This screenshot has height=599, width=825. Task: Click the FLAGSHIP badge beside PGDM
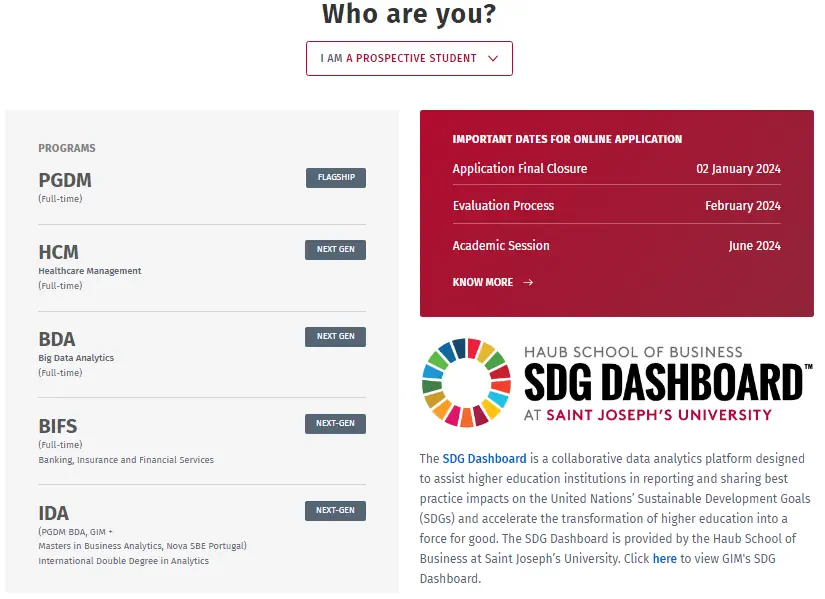click(336, 178)
